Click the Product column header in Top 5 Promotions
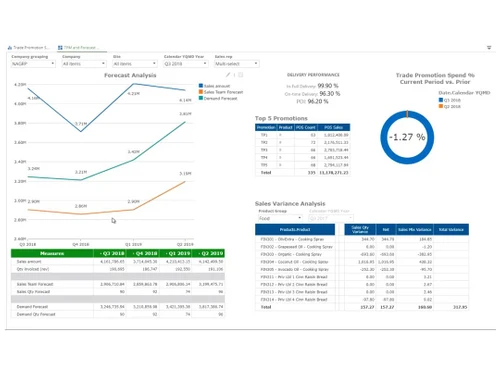 (x=286, y=127)
